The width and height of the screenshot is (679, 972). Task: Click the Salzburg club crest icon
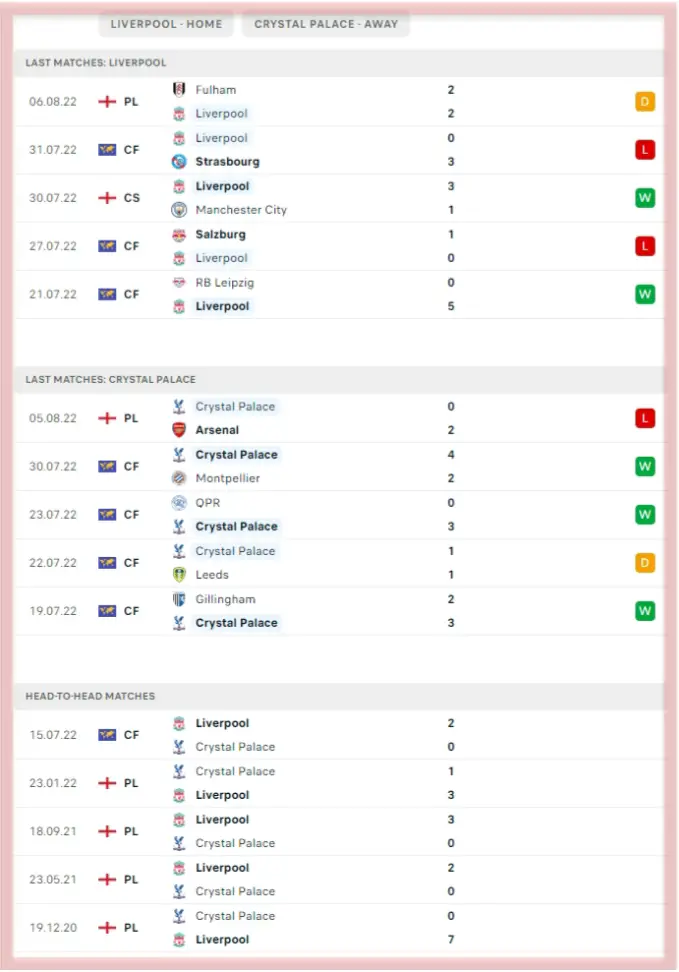(179, 234)
